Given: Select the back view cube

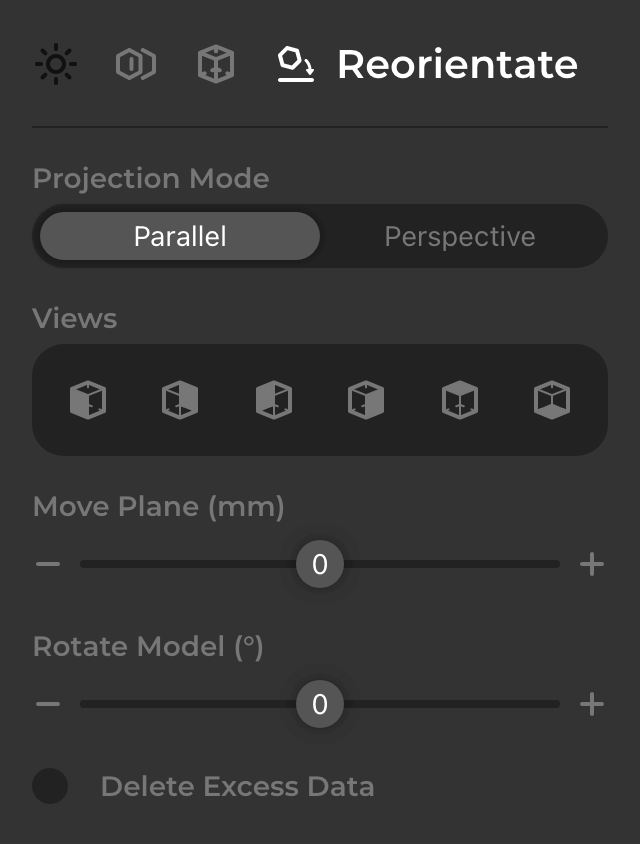Looking at the screenshot, I should coord(181,400).
